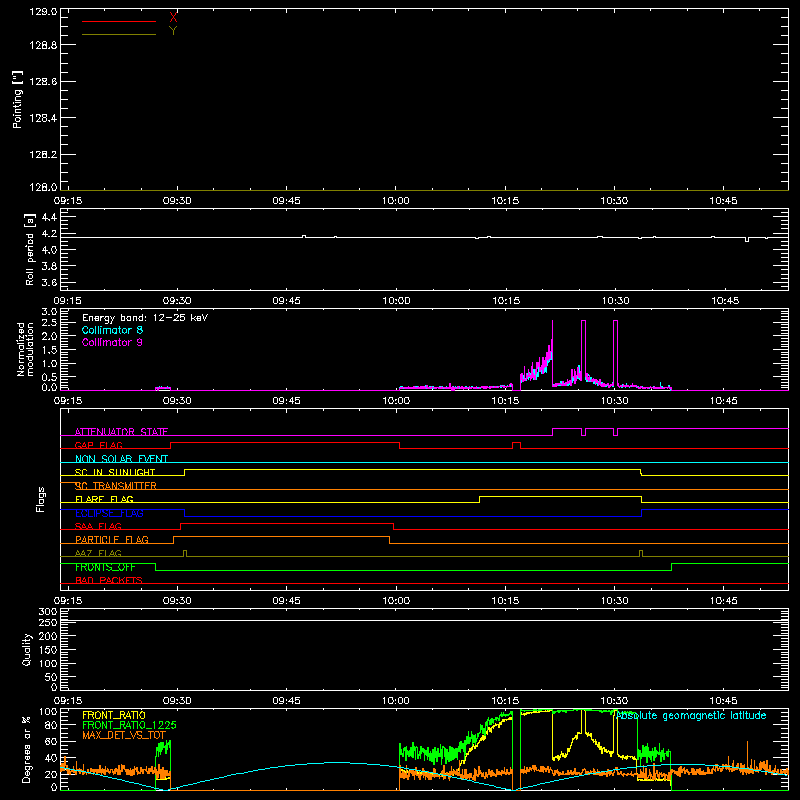Select the Pointing axis title
Screen dimensions: 800x800
point(17,99)
